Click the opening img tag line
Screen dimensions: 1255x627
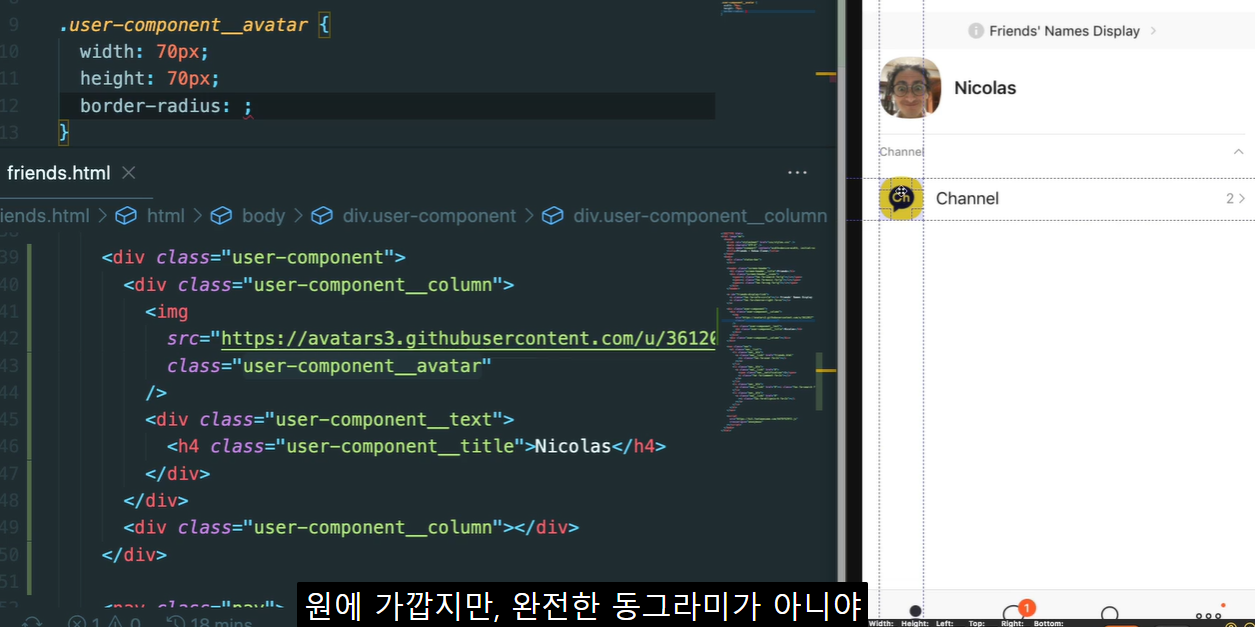coord(166,312)
